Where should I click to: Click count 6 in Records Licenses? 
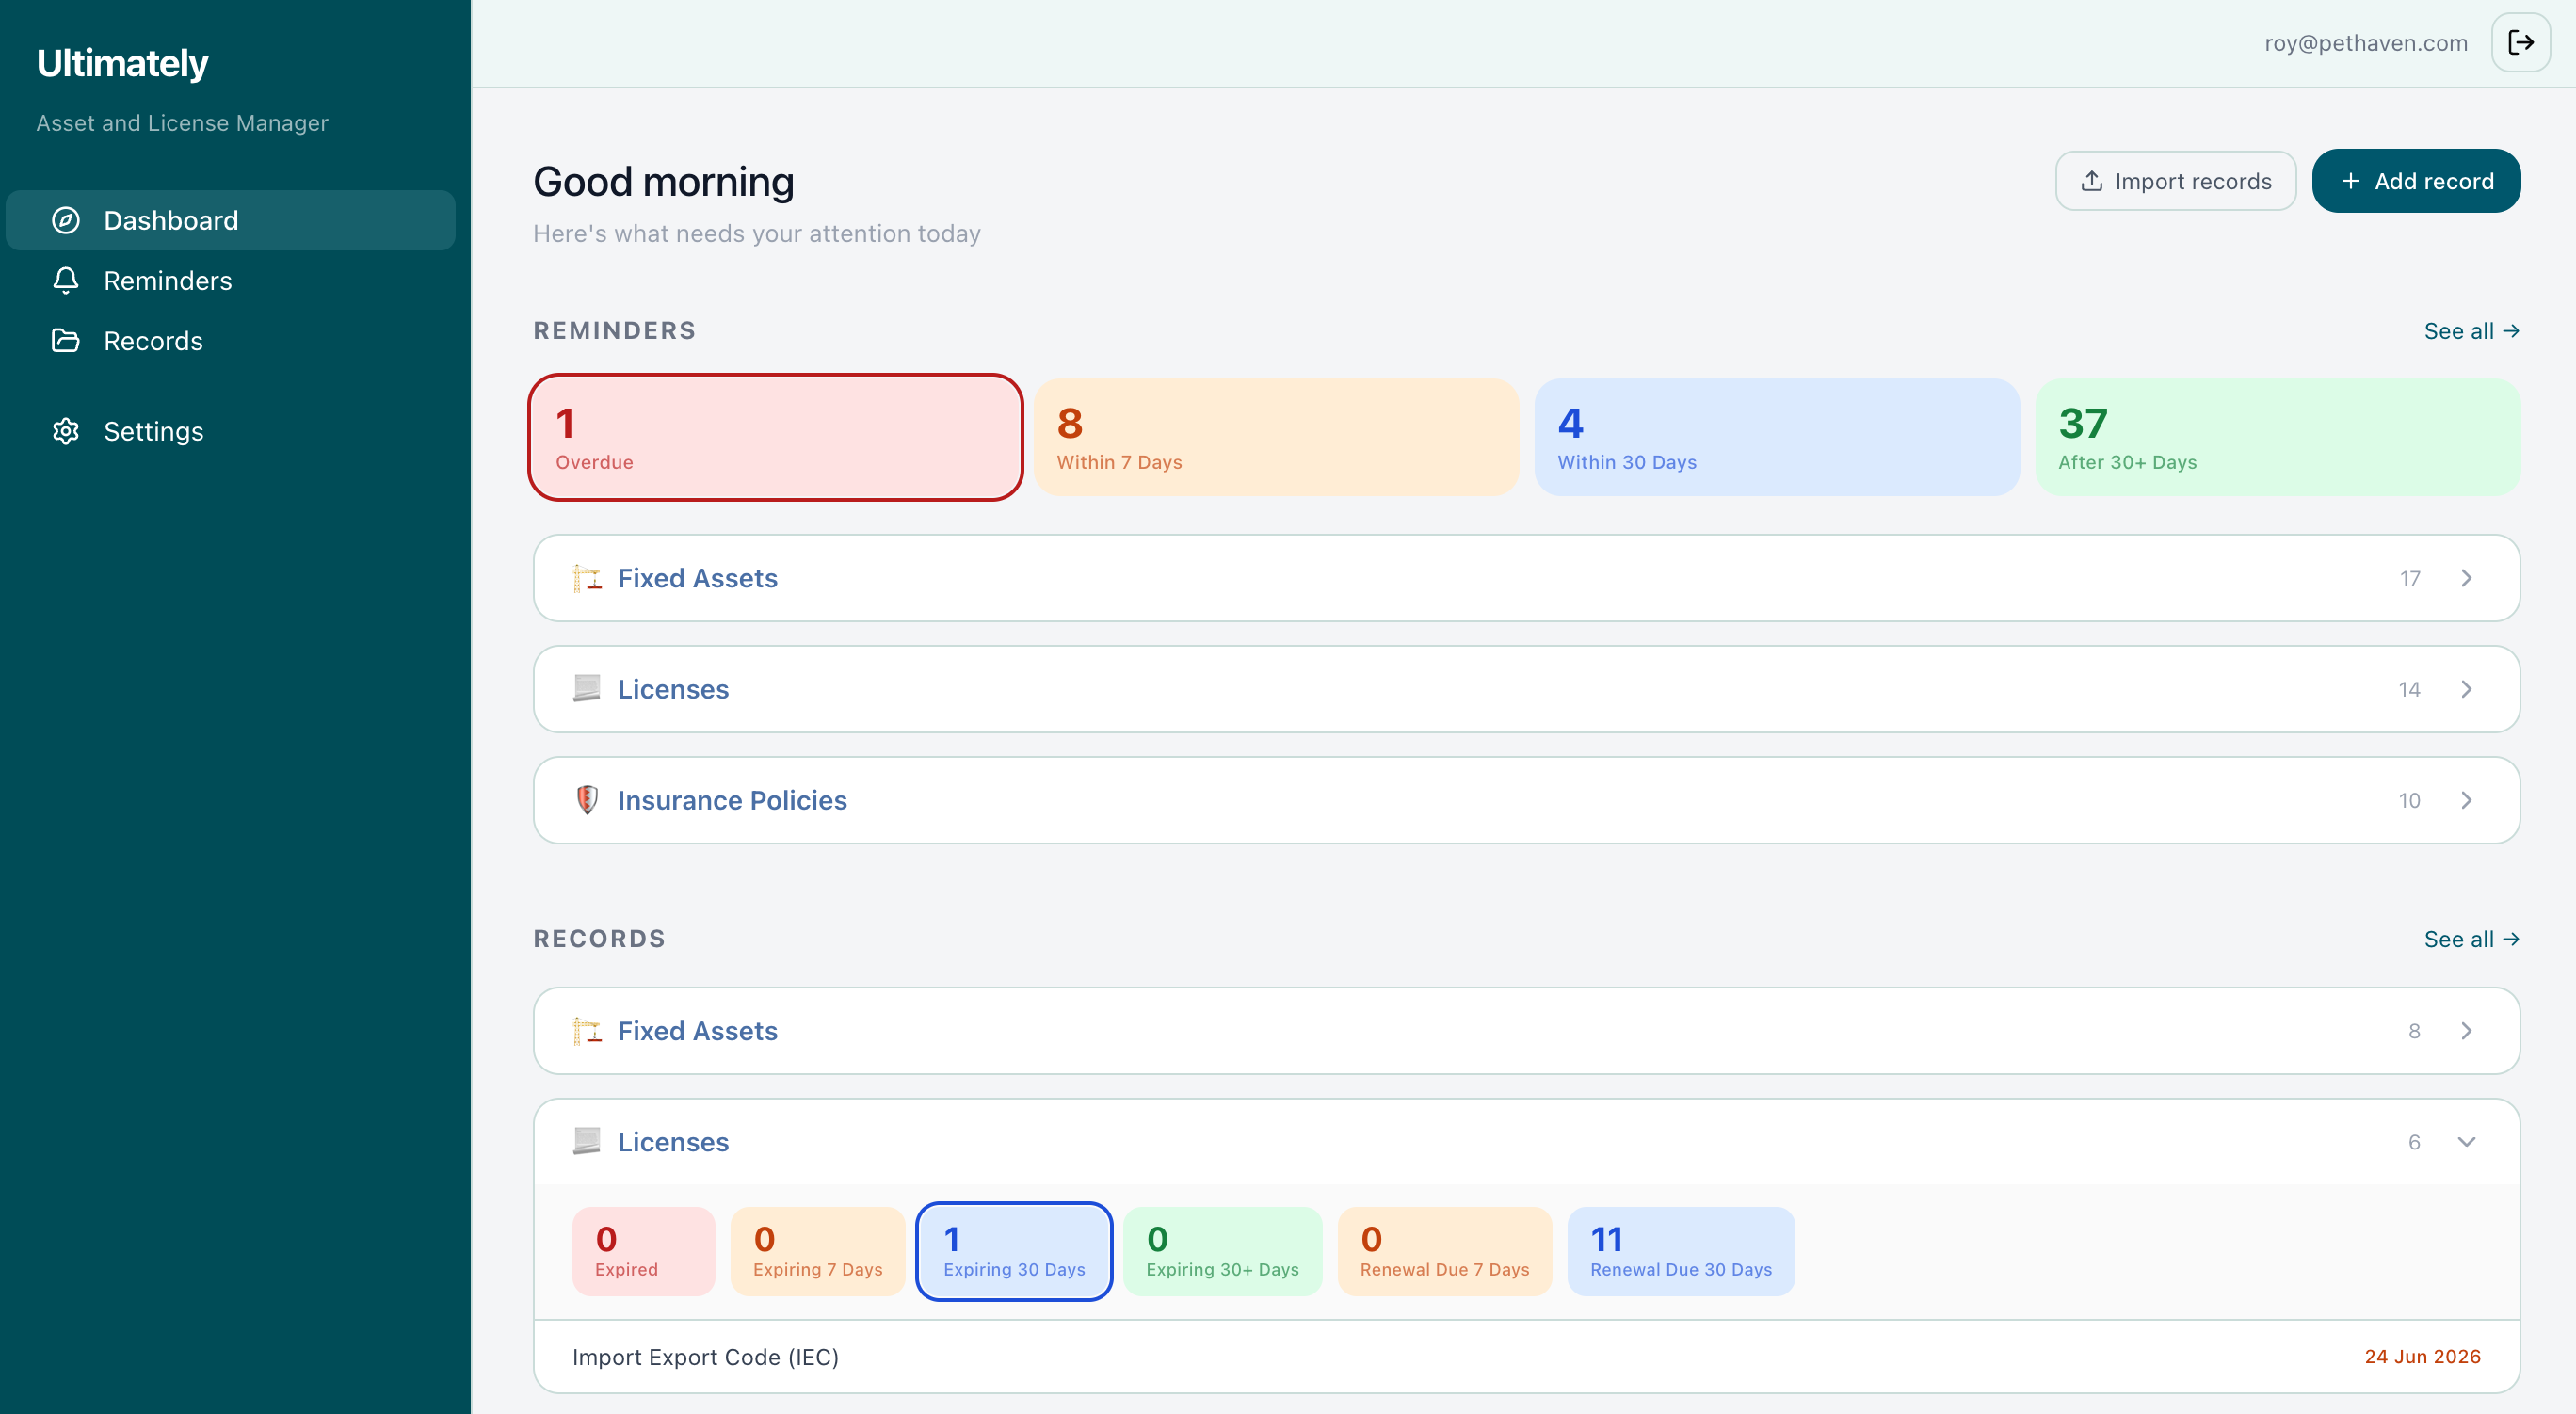(2414, 1142)
